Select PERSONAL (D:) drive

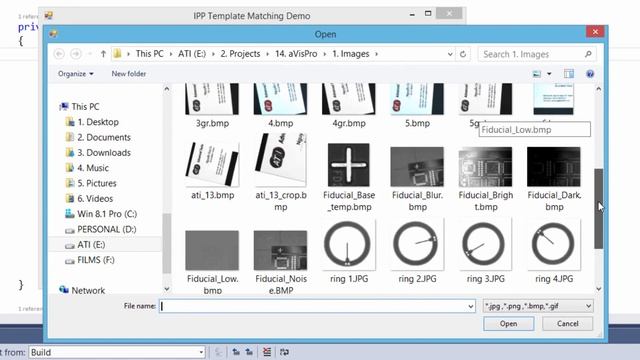pyautogui.click(x=107, y=229)
